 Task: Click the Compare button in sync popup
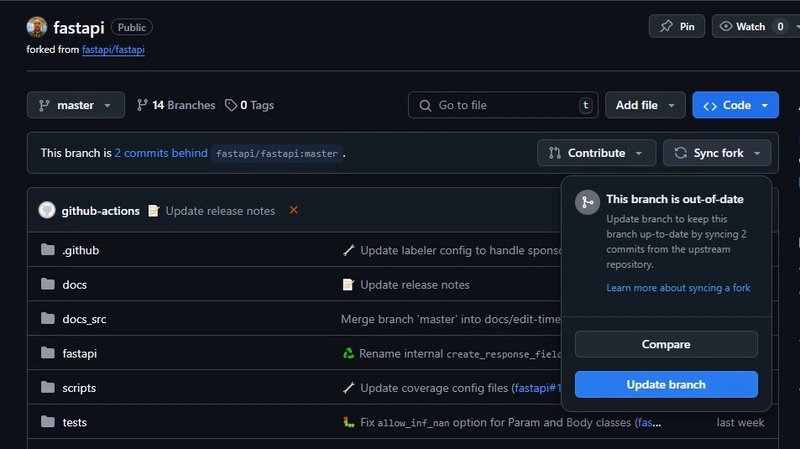tap(666, 344)
